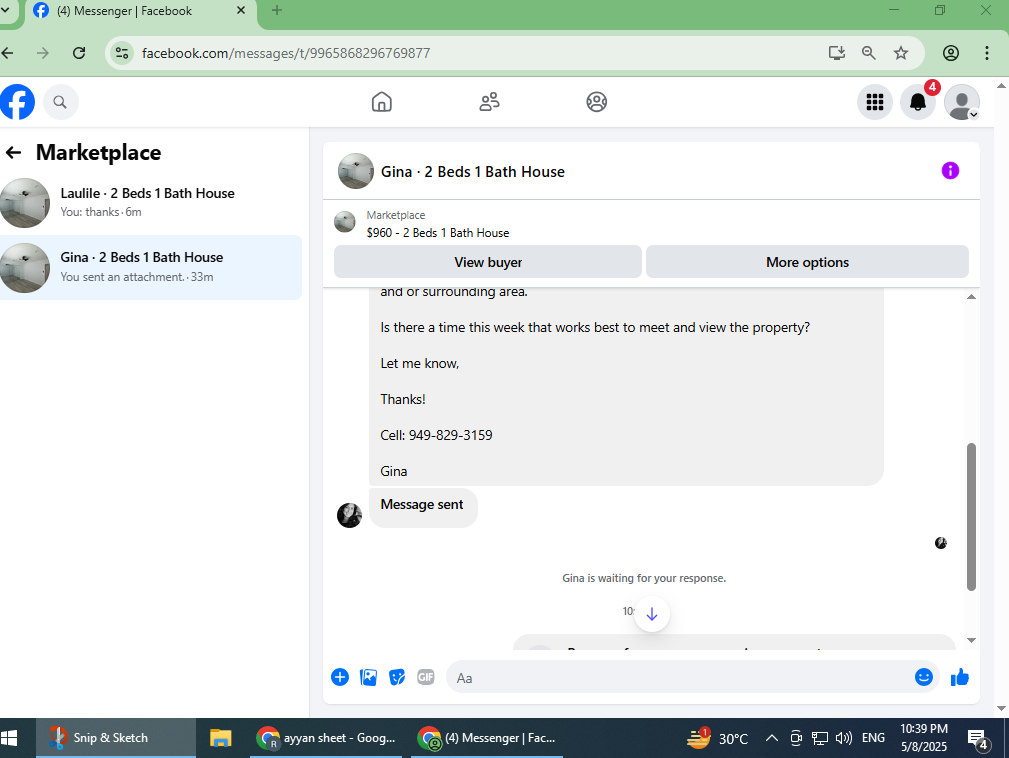Open Chrome profile icon
The image size is (1009, 758).
pos(950,53)
